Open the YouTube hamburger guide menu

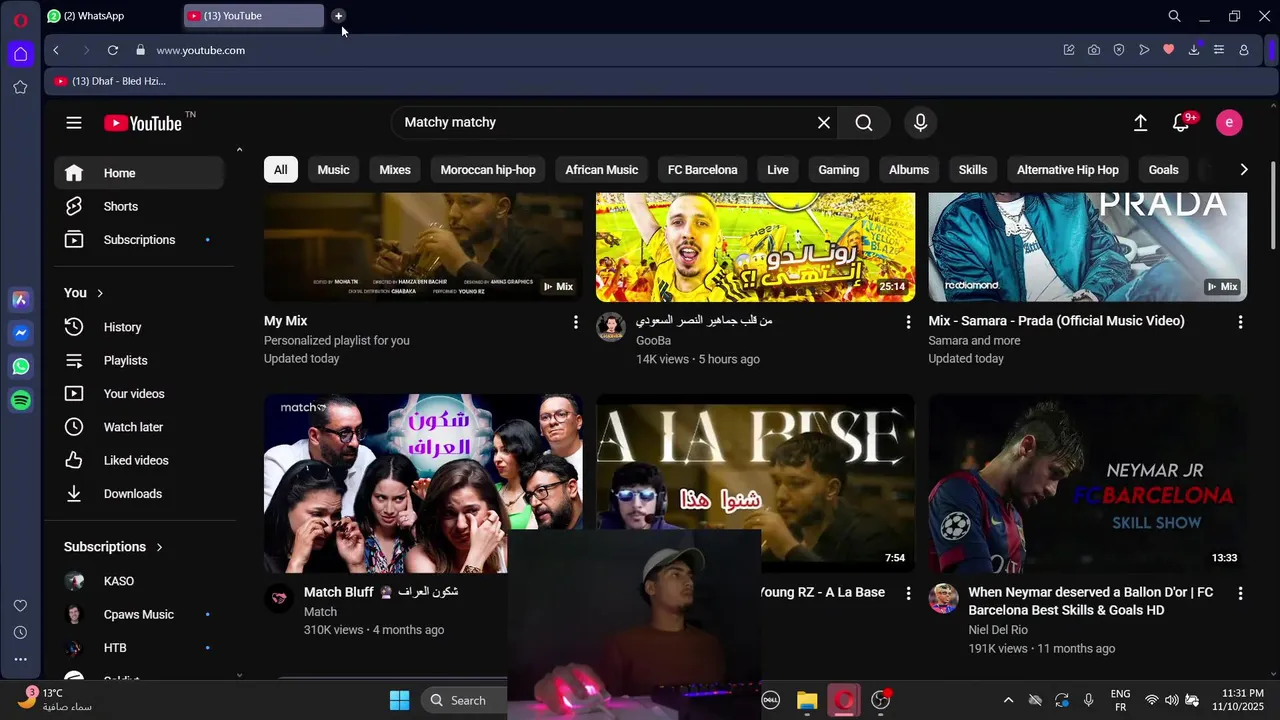(x=74, y=123)
